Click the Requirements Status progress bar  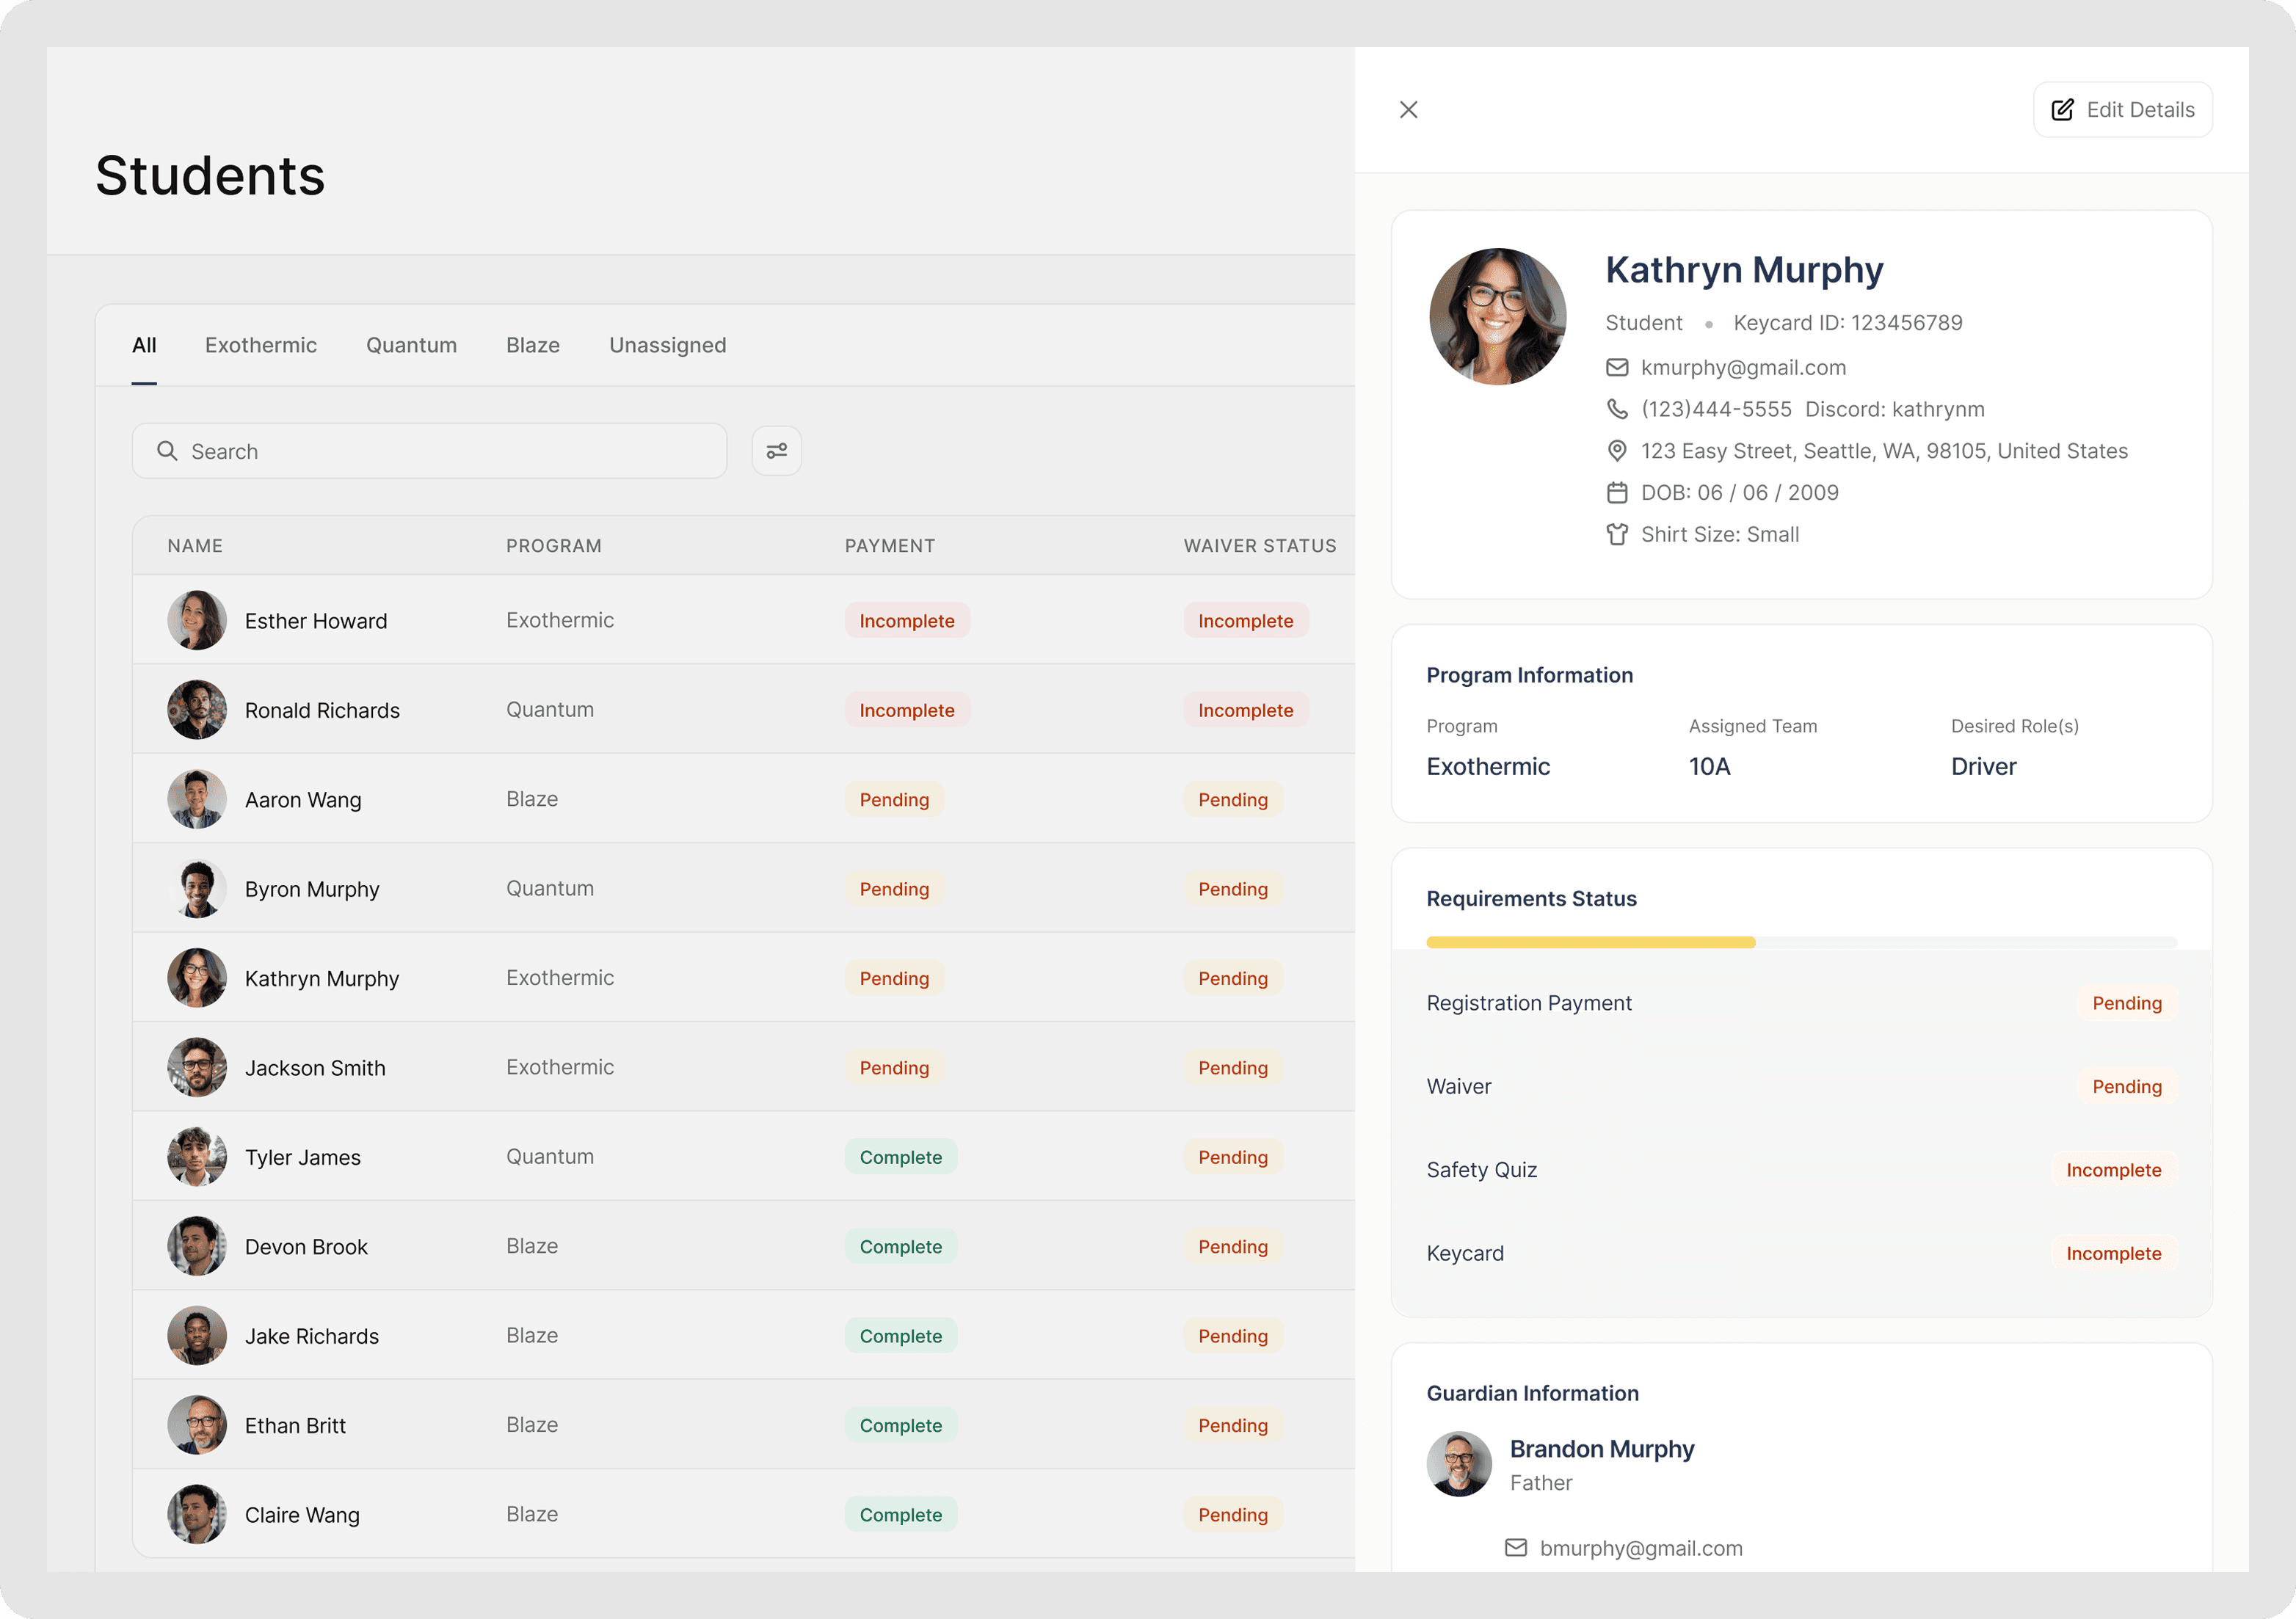1801,942
